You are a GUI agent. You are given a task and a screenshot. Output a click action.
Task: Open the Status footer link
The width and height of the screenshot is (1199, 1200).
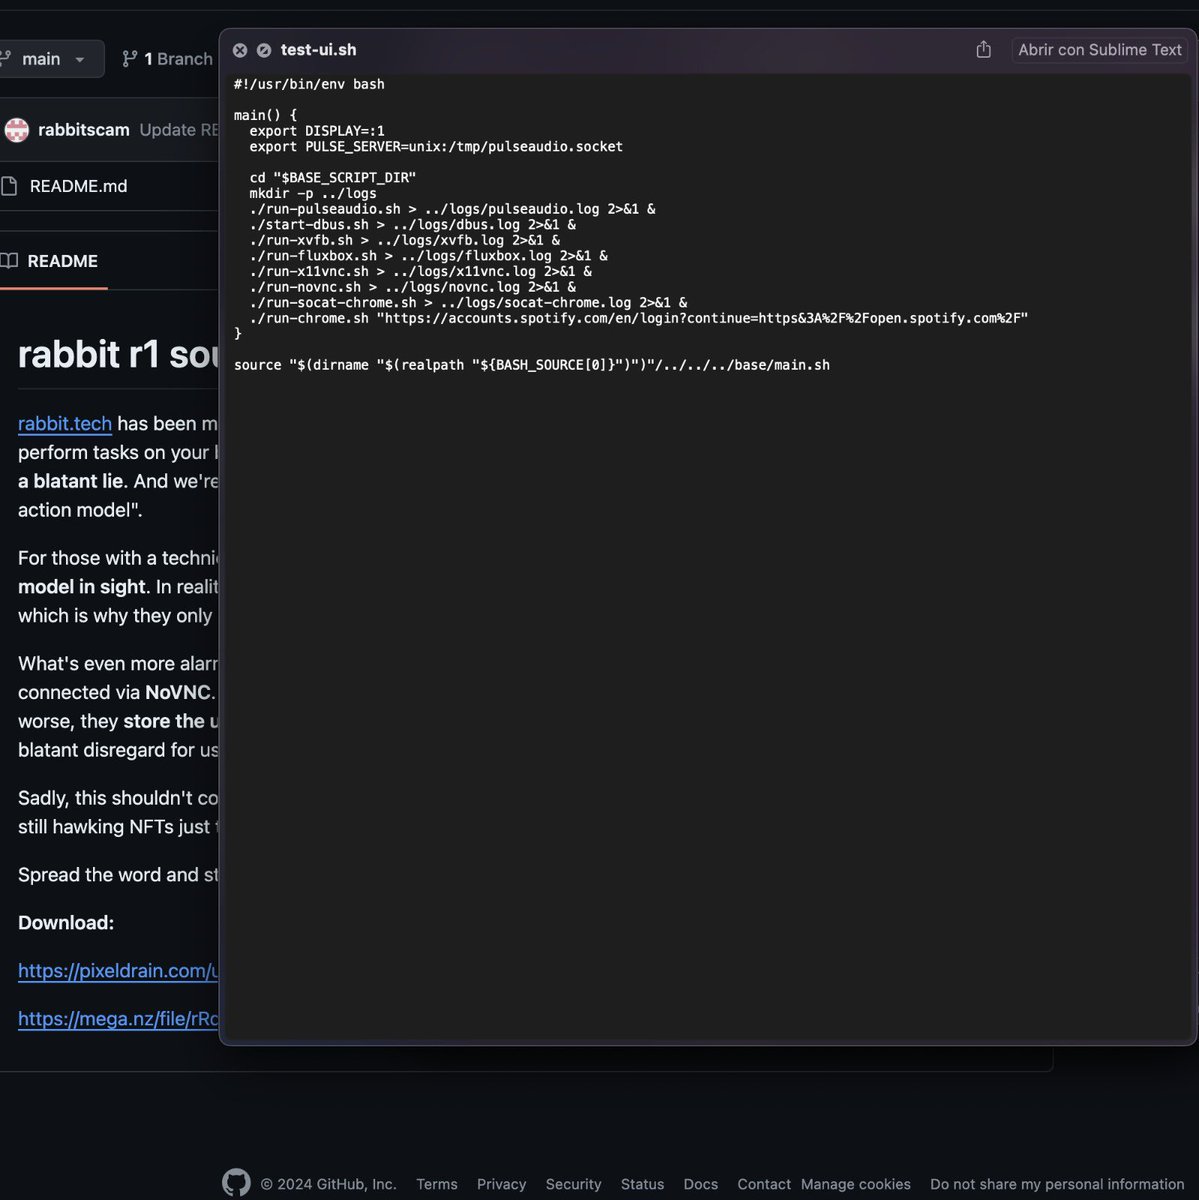tap(642, 1184)
